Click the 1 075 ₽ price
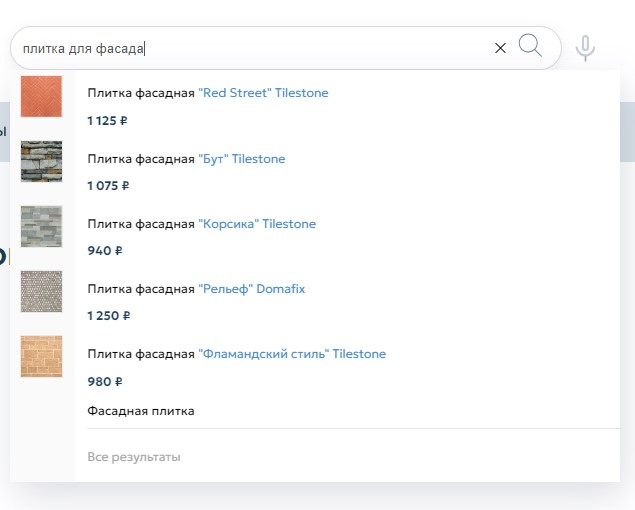The width and height of the screenshot is (635, 510). 108,186
